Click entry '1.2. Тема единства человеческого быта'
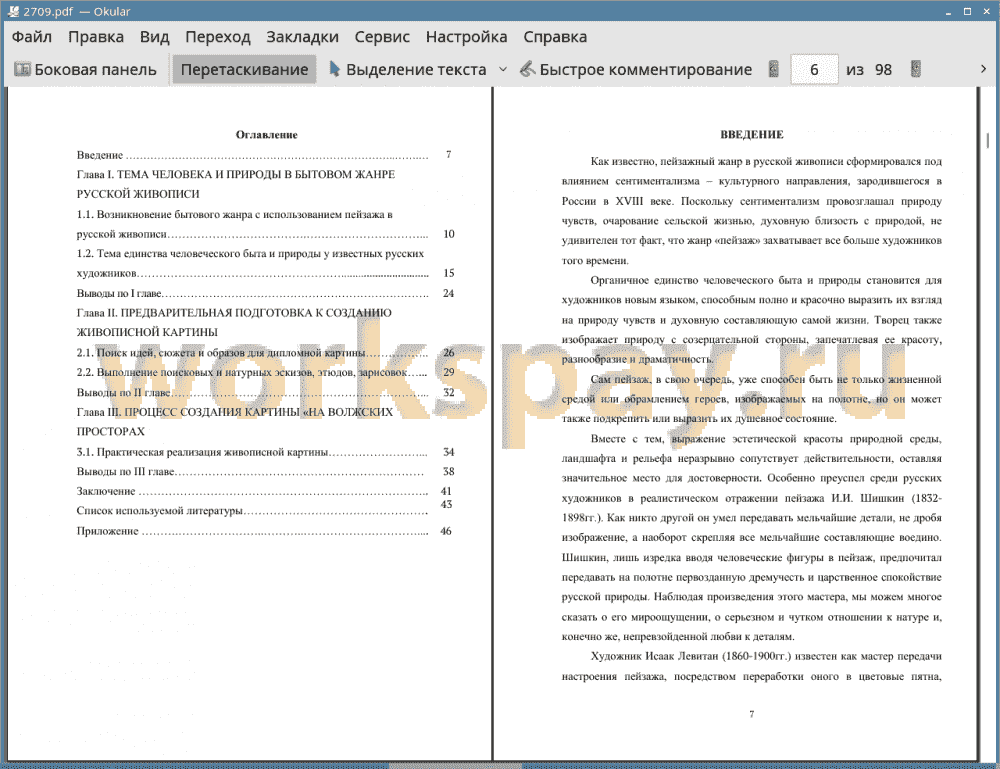 (x=265, y=263)
